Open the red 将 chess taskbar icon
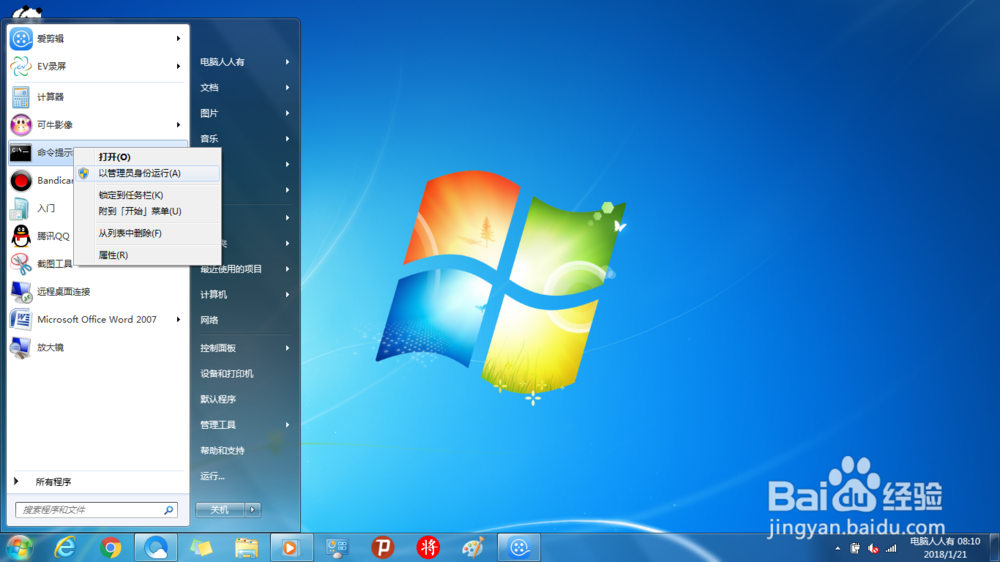The width and height of the screenshot is (1000, 562). [428, 547]
